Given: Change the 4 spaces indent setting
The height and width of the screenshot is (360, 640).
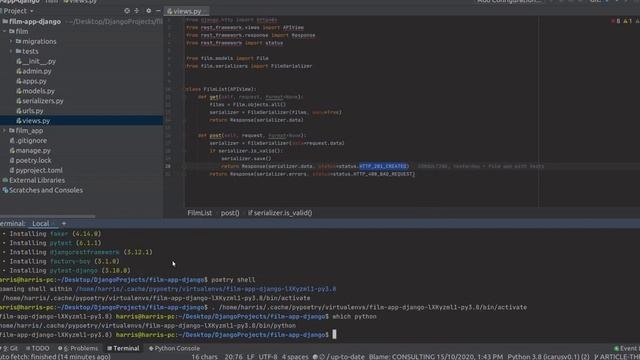Looking at the screenshot, I should pyautogui.click(x=295, y=357).
